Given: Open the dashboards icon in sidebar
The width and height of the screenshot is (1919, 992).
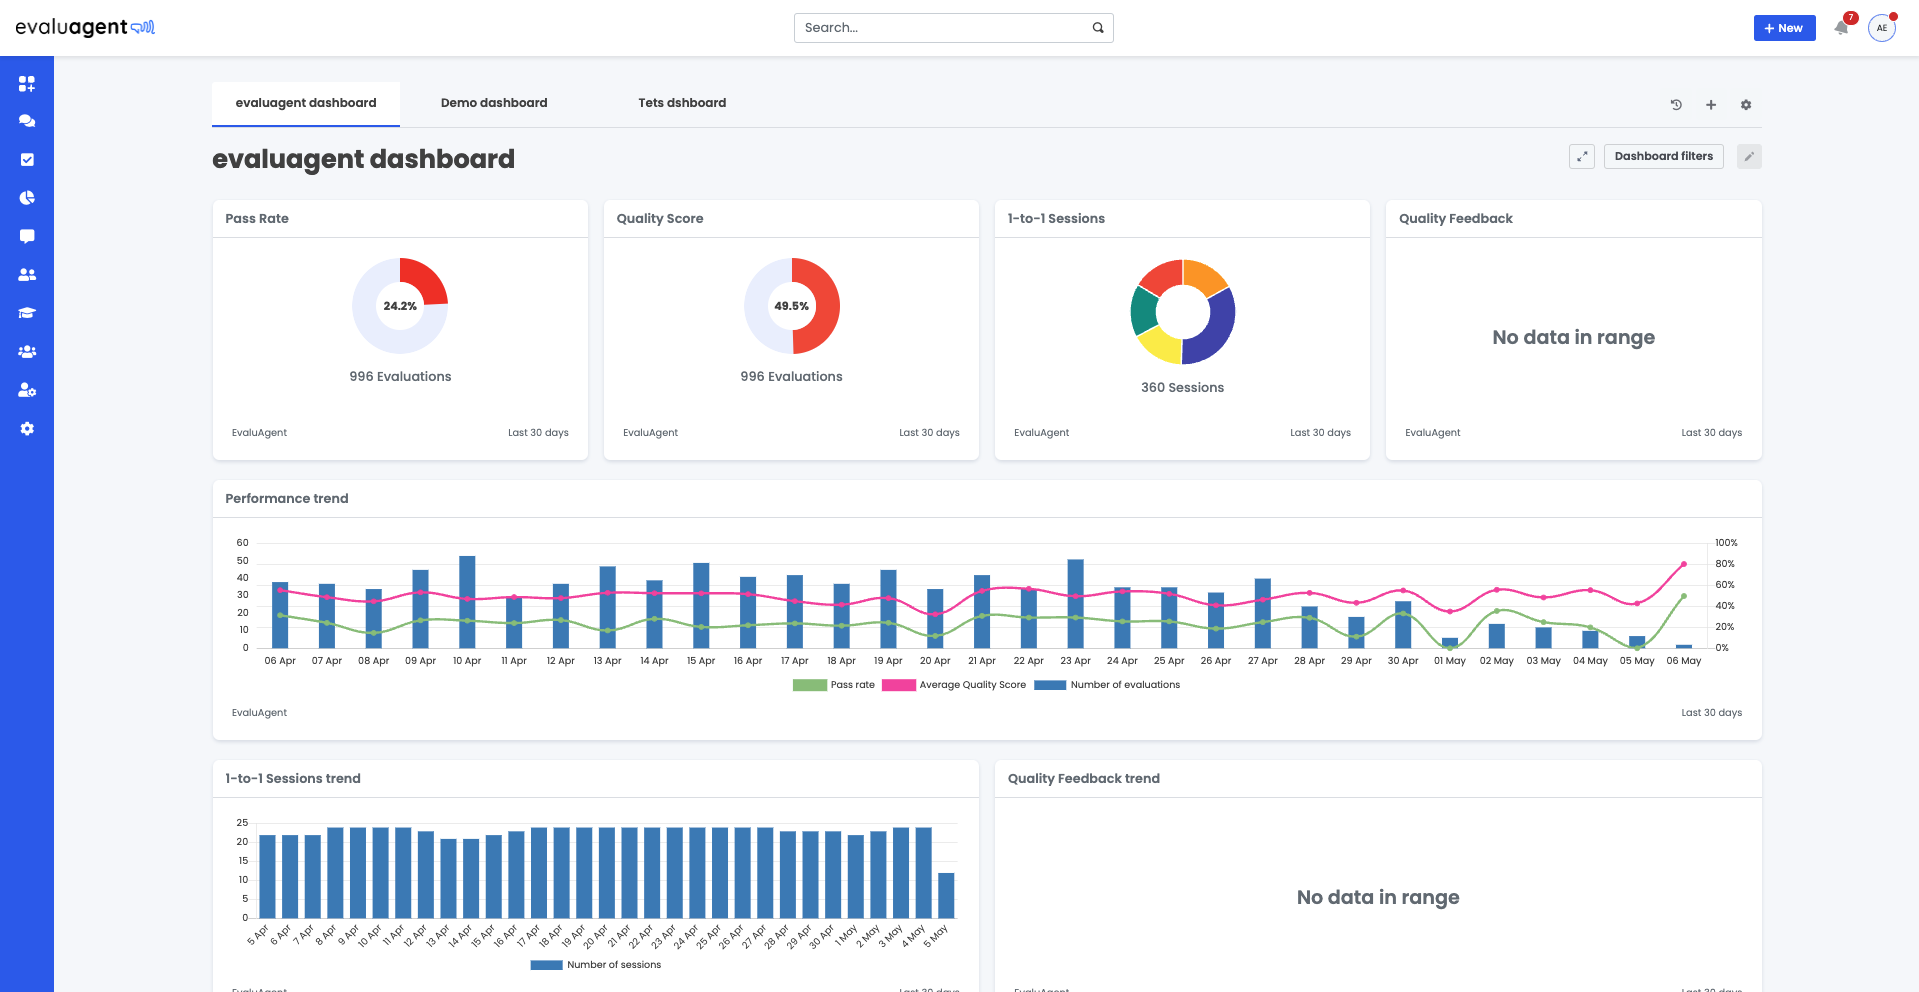Looking at the screenshot, I should (x=27, y=83).
